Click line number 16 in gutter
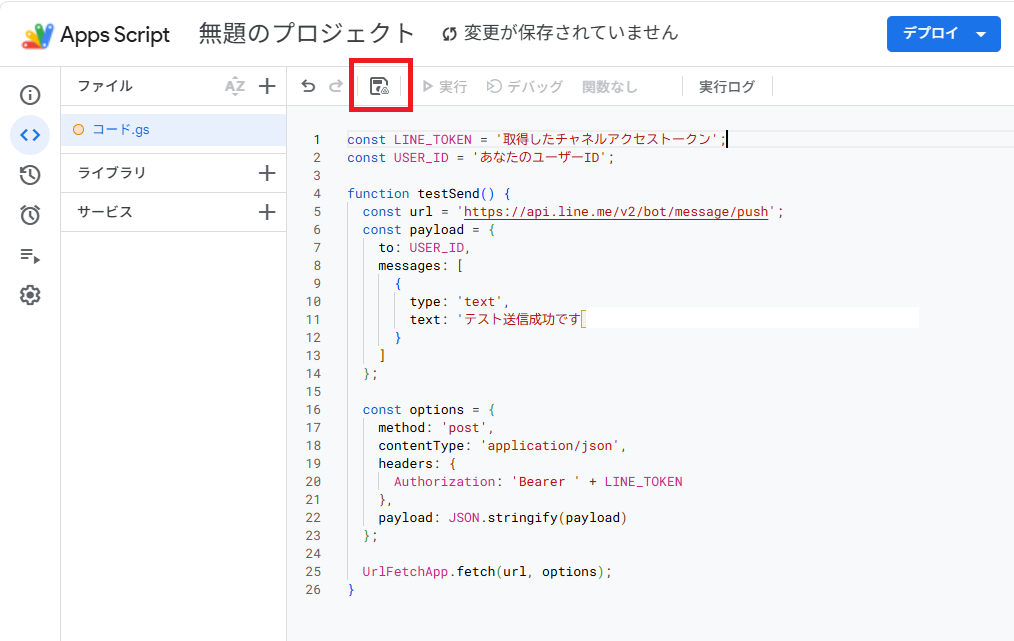 point(313,409)
